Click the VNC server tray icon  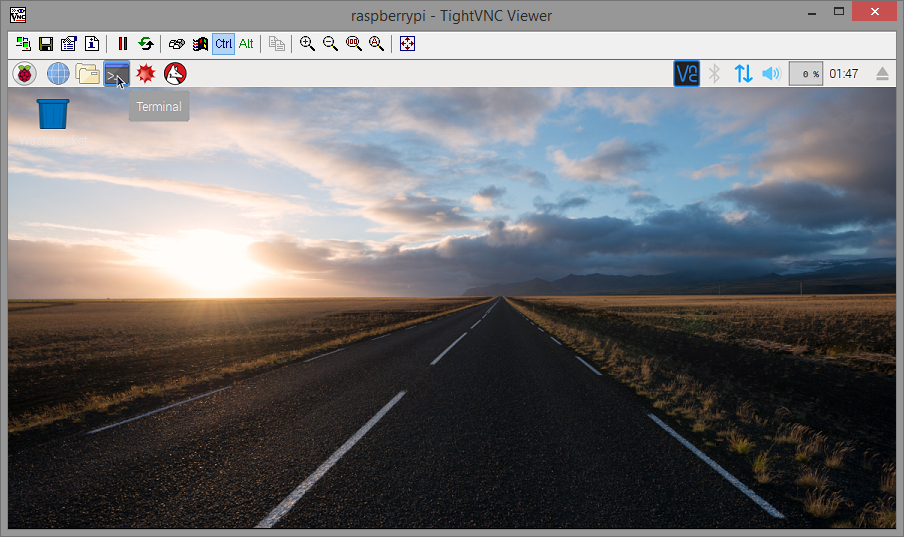(x=687, y=74)
